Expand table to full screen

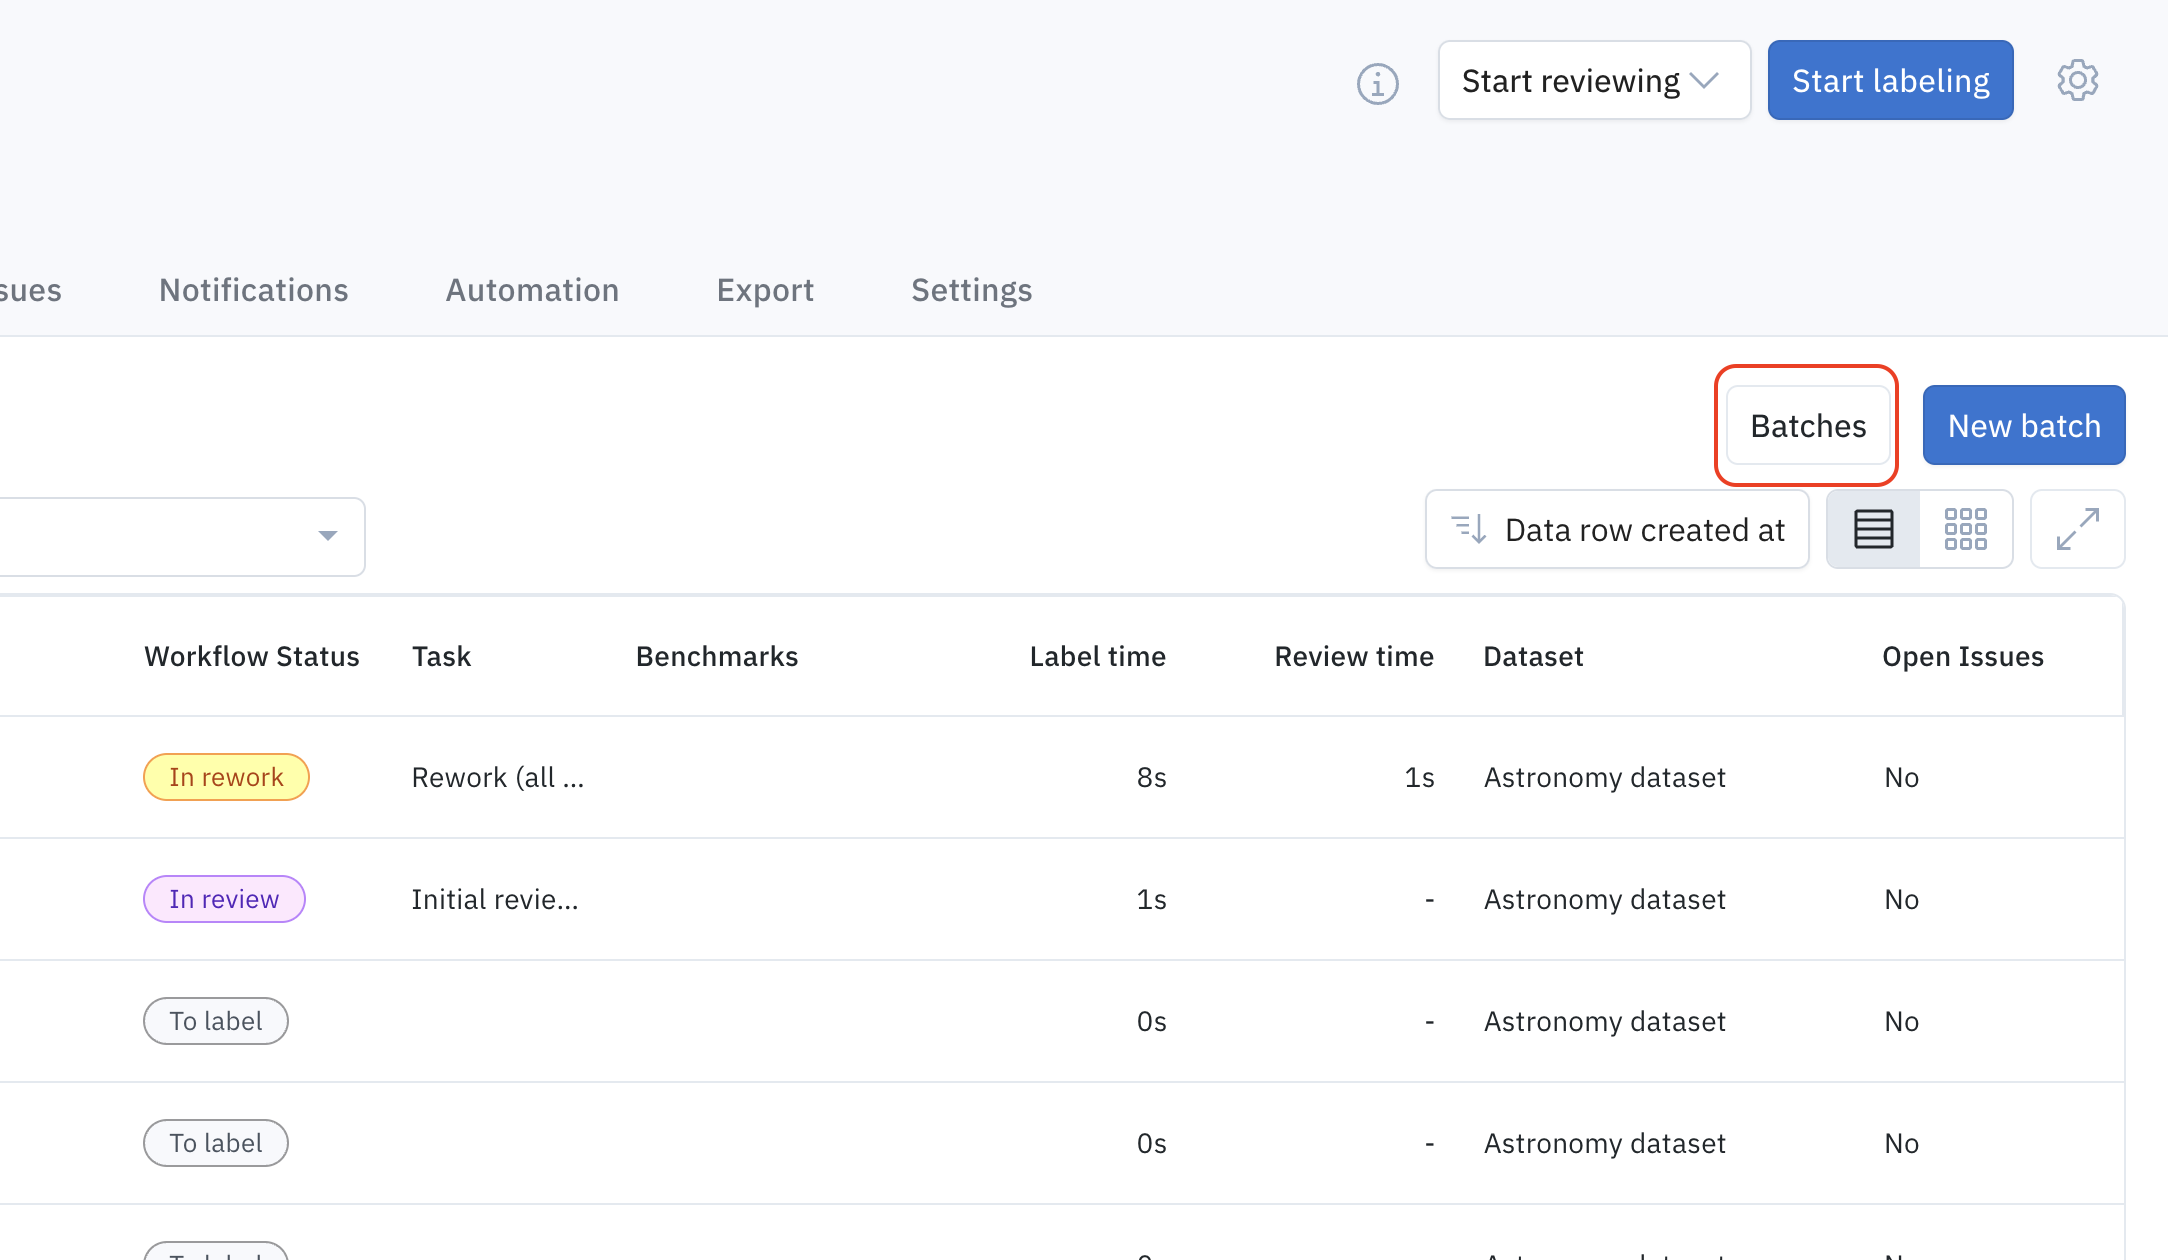tap(2077, 529)
